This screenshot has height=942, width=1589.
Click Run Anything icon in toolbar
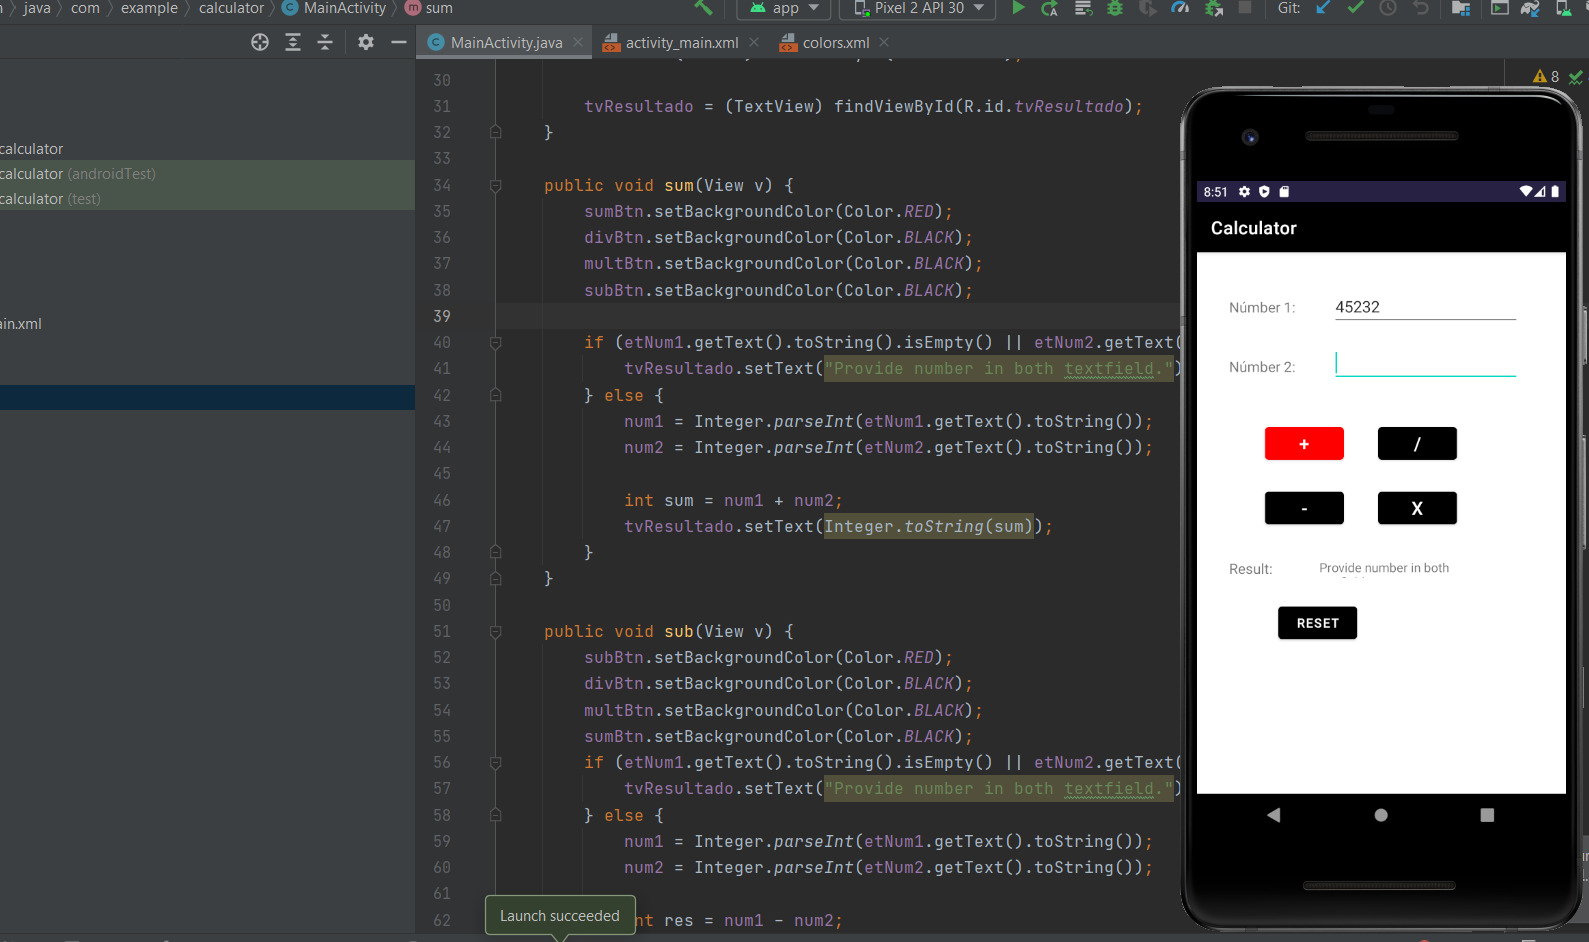pyautogui.click(x=1499, y=8)
